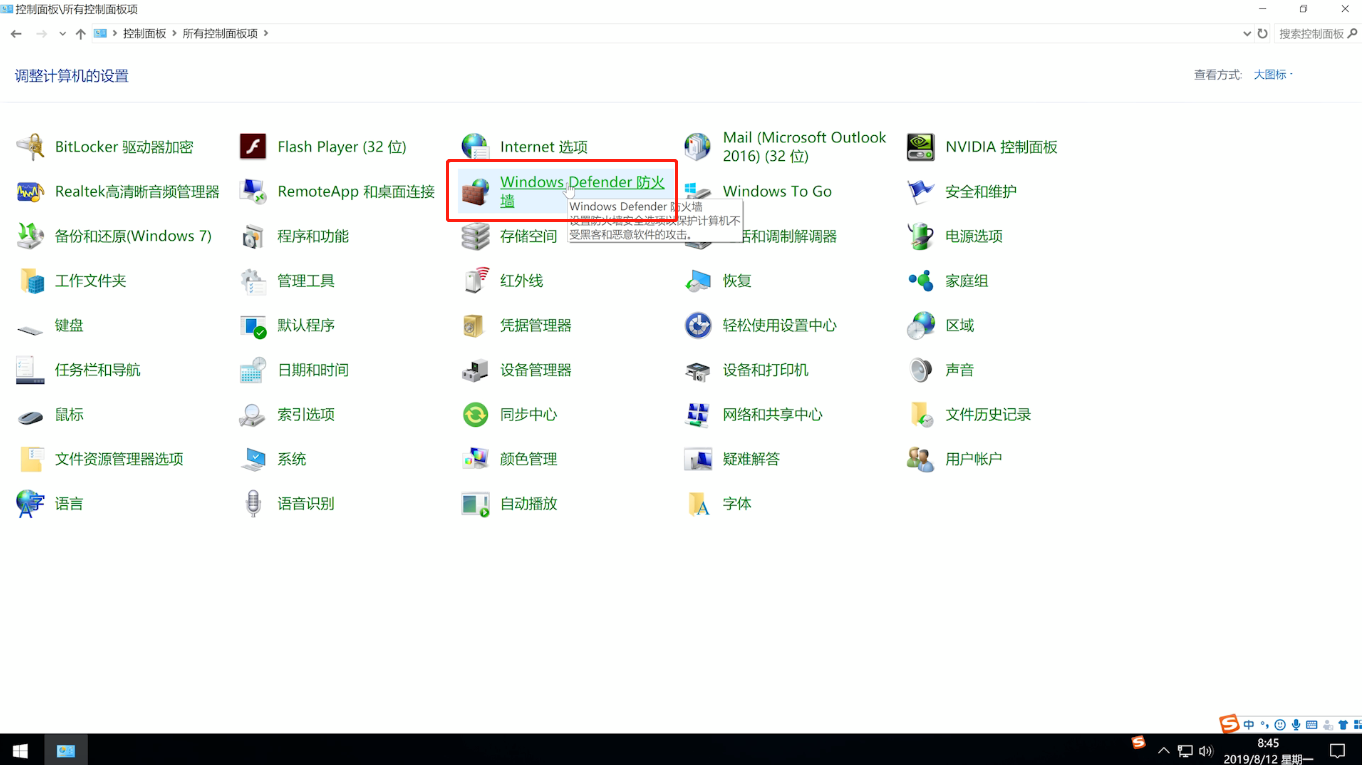Open the Mail (Microsoft Outlook 2016) icon
Viewport: 1362px width, 765px height.
(x=698, y=147)
